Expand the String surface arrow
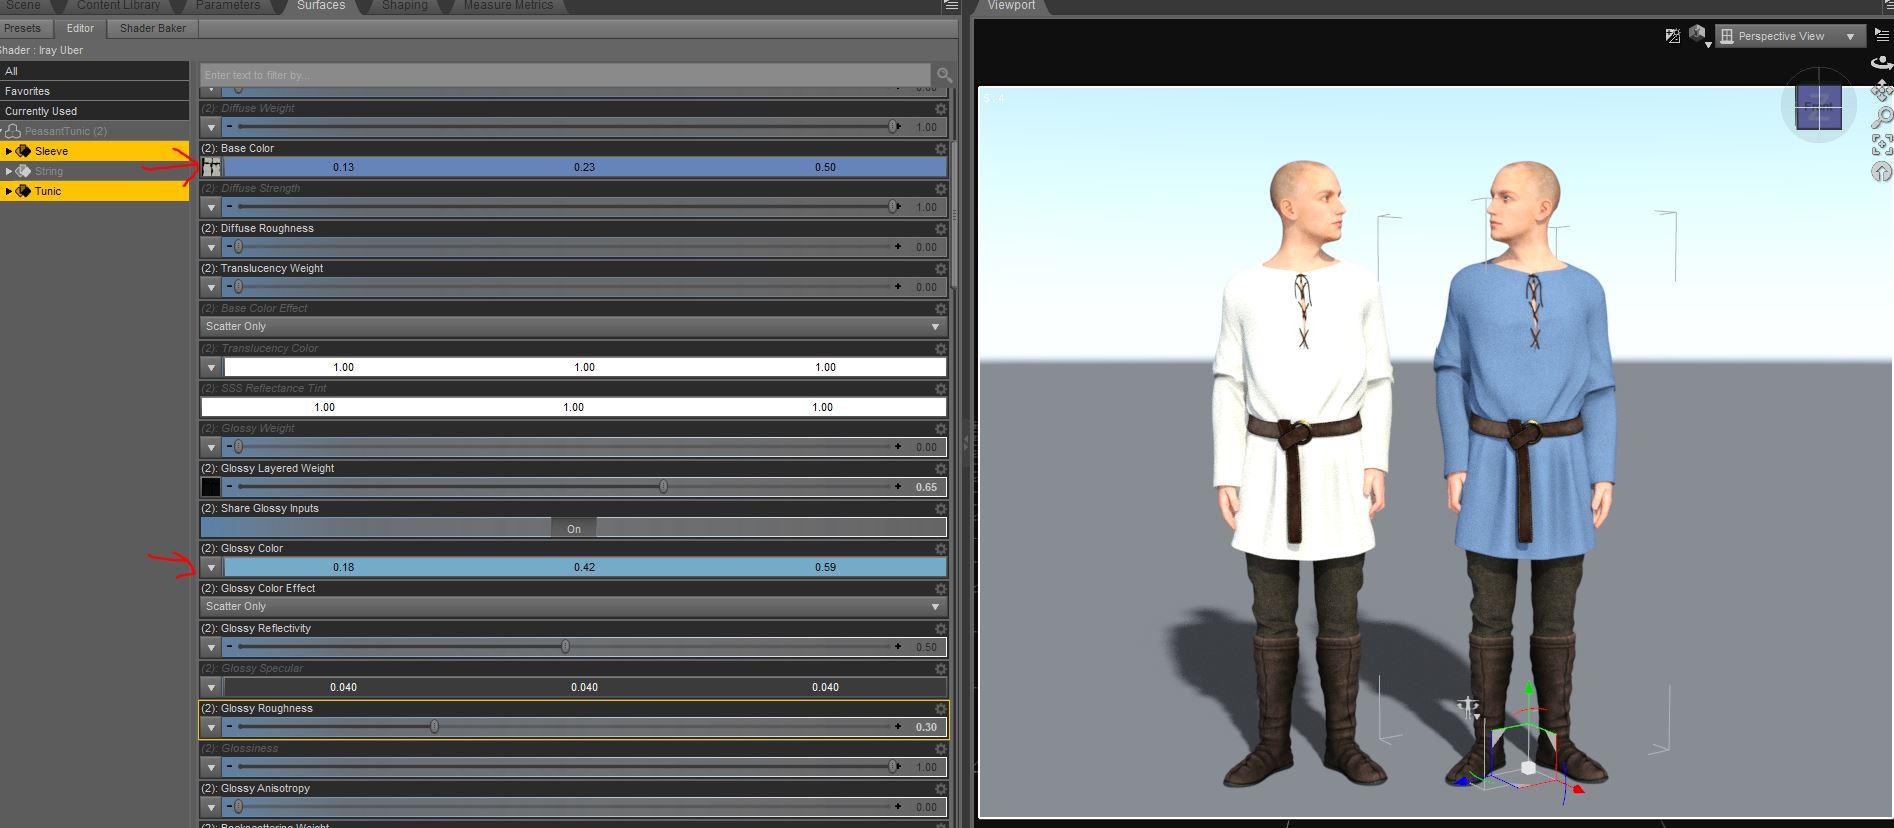1894x828 pixels. 9,171
